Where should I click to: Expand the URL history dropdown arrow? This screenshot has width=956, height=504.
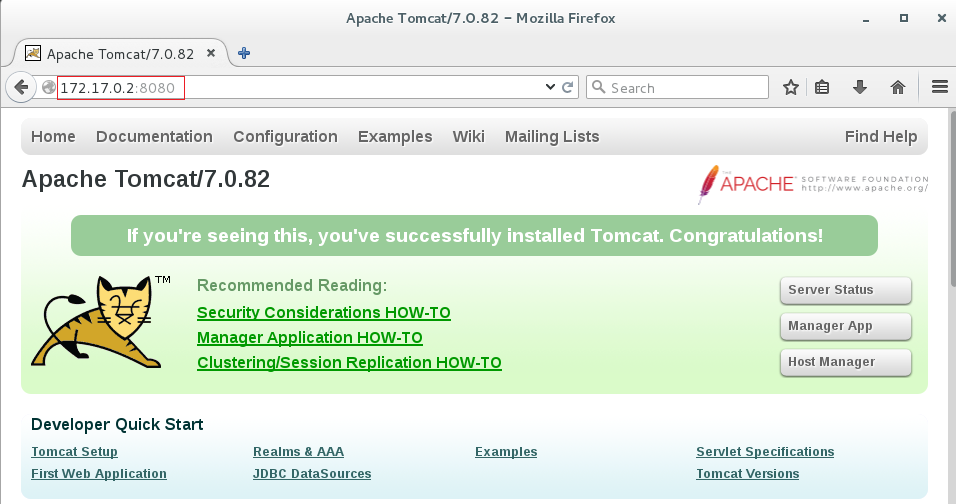[550, 88]
